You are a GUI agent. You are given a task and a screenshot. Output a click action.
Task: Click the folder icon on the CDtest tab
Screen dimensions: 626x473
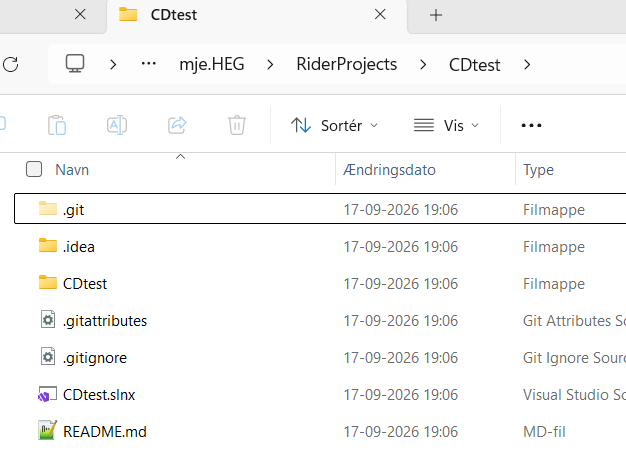[x=128, y=14]
